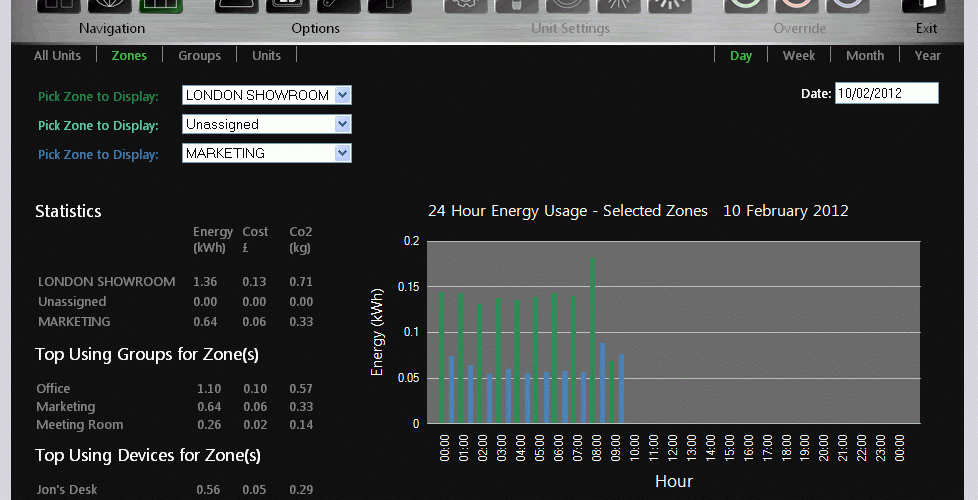Screen dimensions: 978x500
Task: Click the Override toolbar label
Action: coord(800,29)
